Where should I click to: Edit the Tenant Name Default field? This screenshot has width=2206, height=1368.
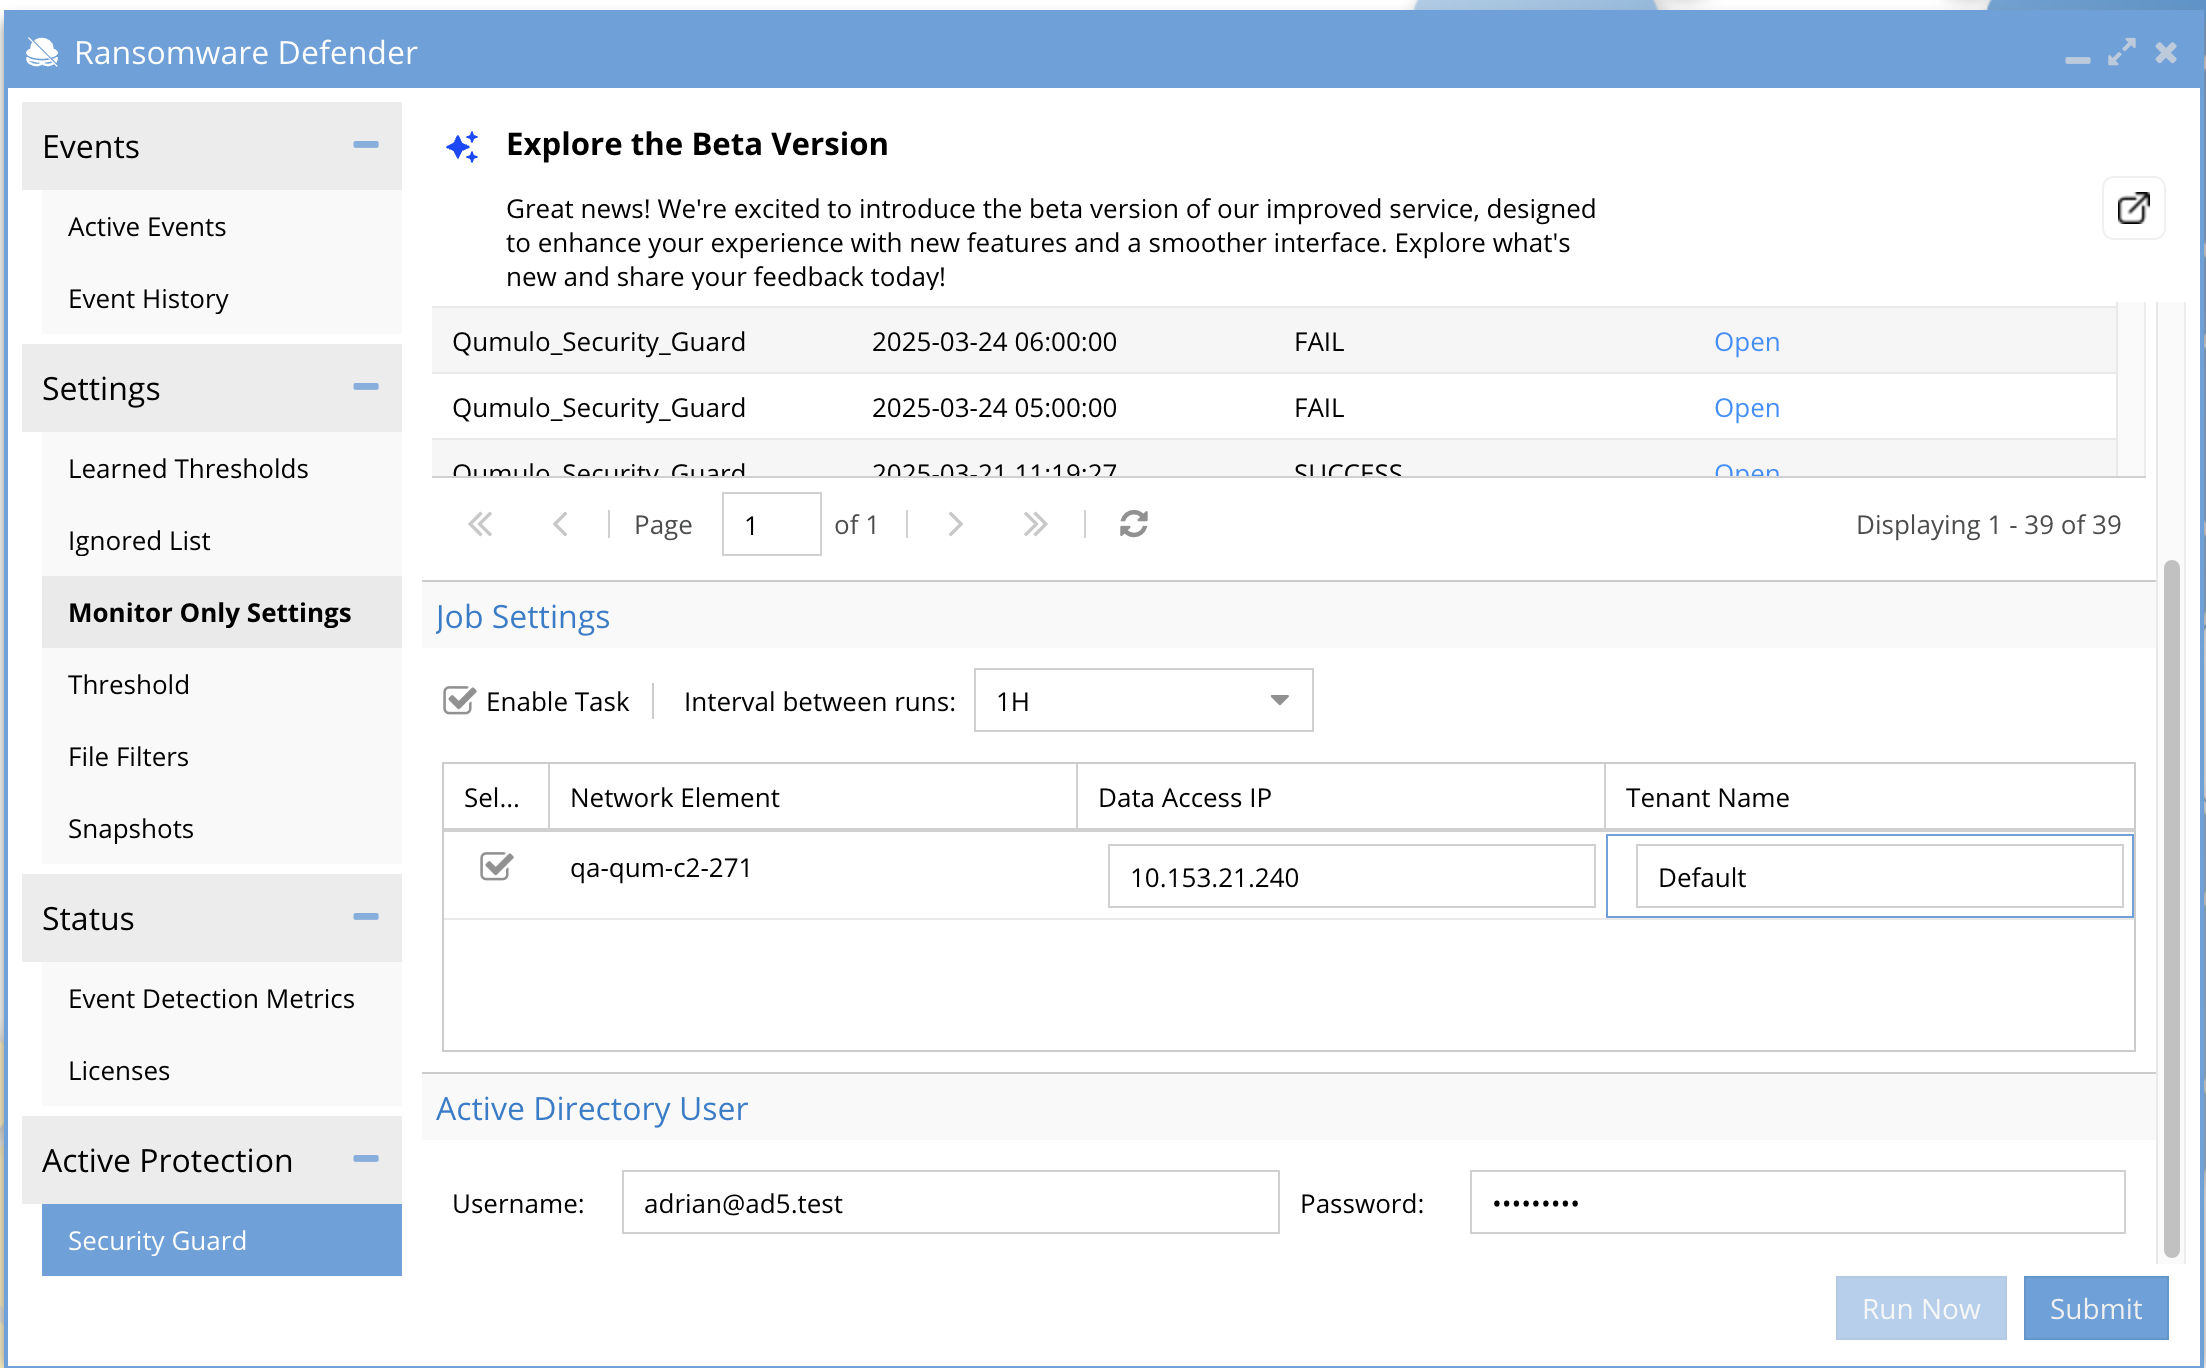pyautogui.click(x=1879, y=876)
